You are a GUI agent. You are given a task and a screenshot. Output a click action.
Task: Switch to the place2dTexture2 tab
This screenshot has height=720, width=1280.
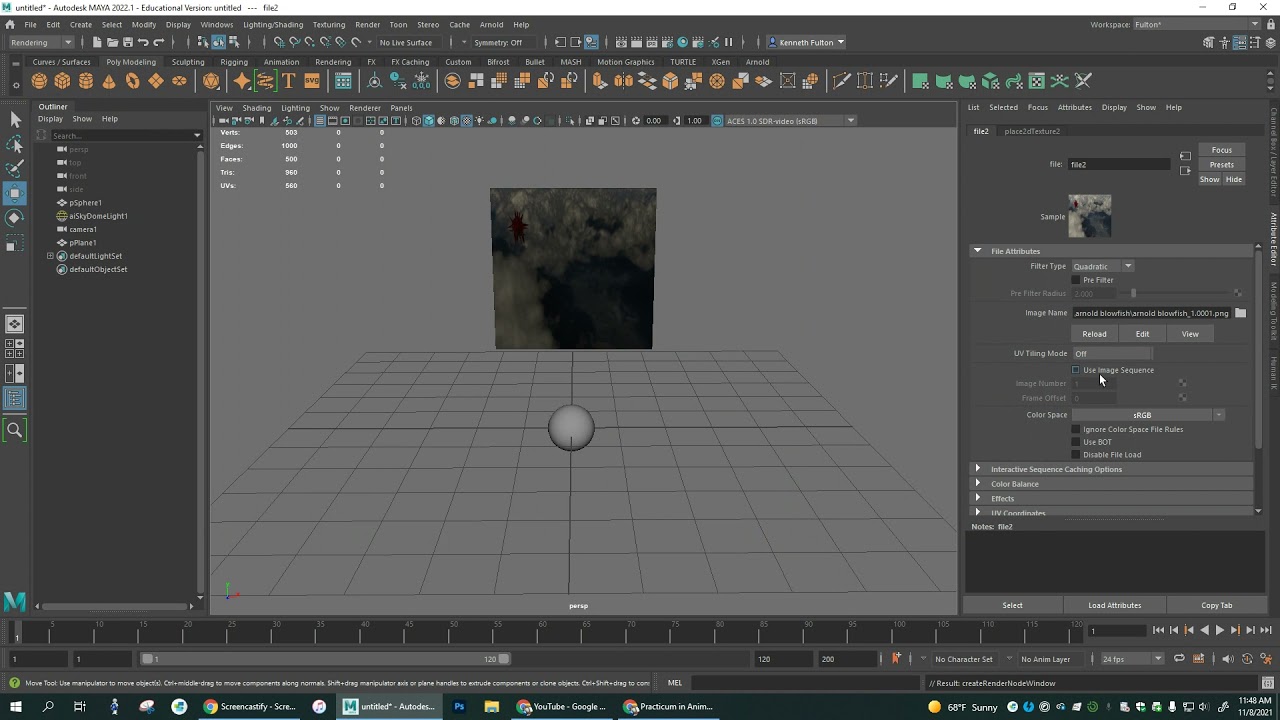pos(1032,131)
